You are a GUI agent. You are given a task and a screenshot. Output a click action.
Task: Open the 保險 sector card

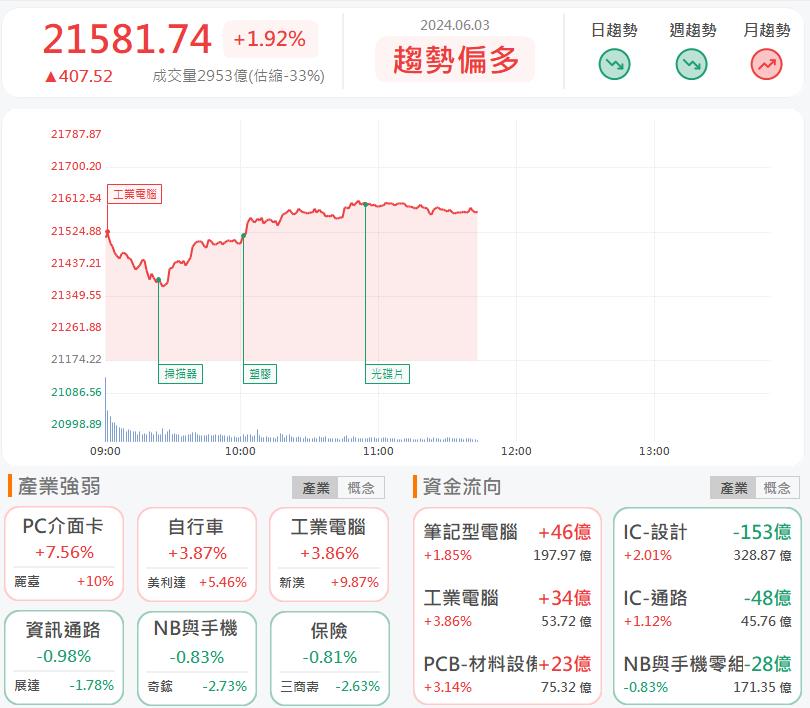coord(329,645)
